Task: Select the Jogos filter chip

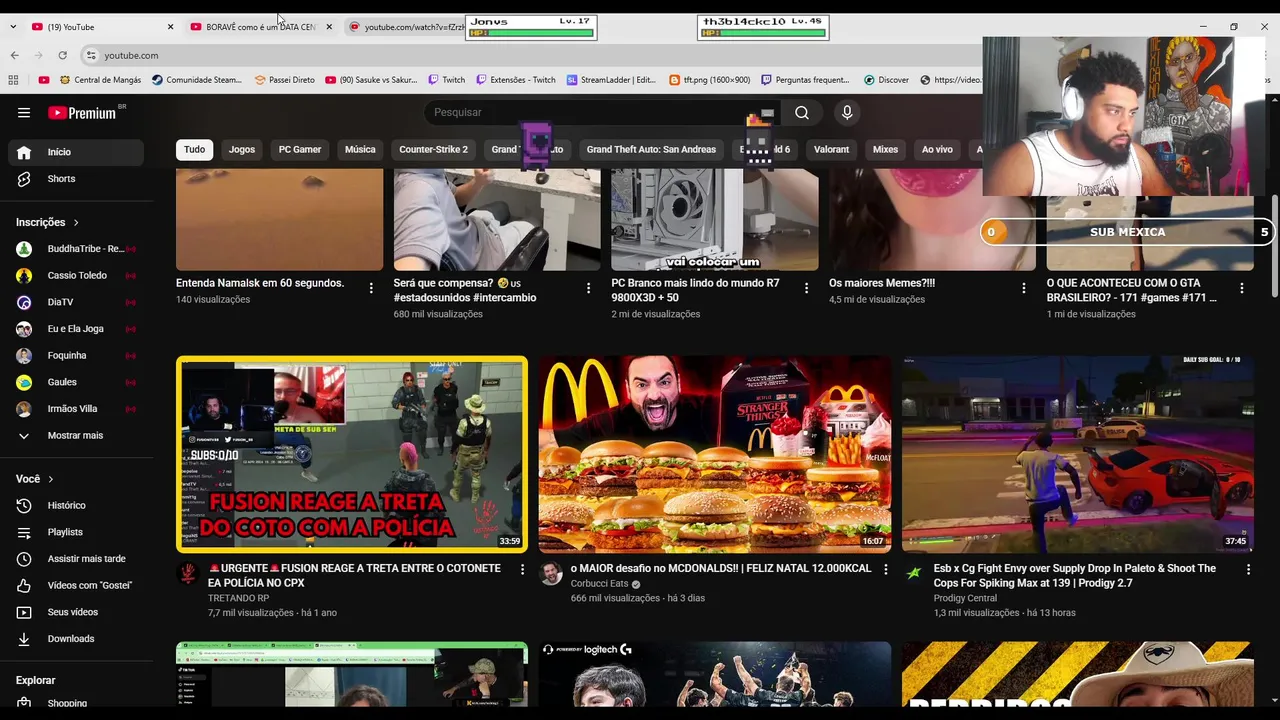Action: [x=242, y=150]
